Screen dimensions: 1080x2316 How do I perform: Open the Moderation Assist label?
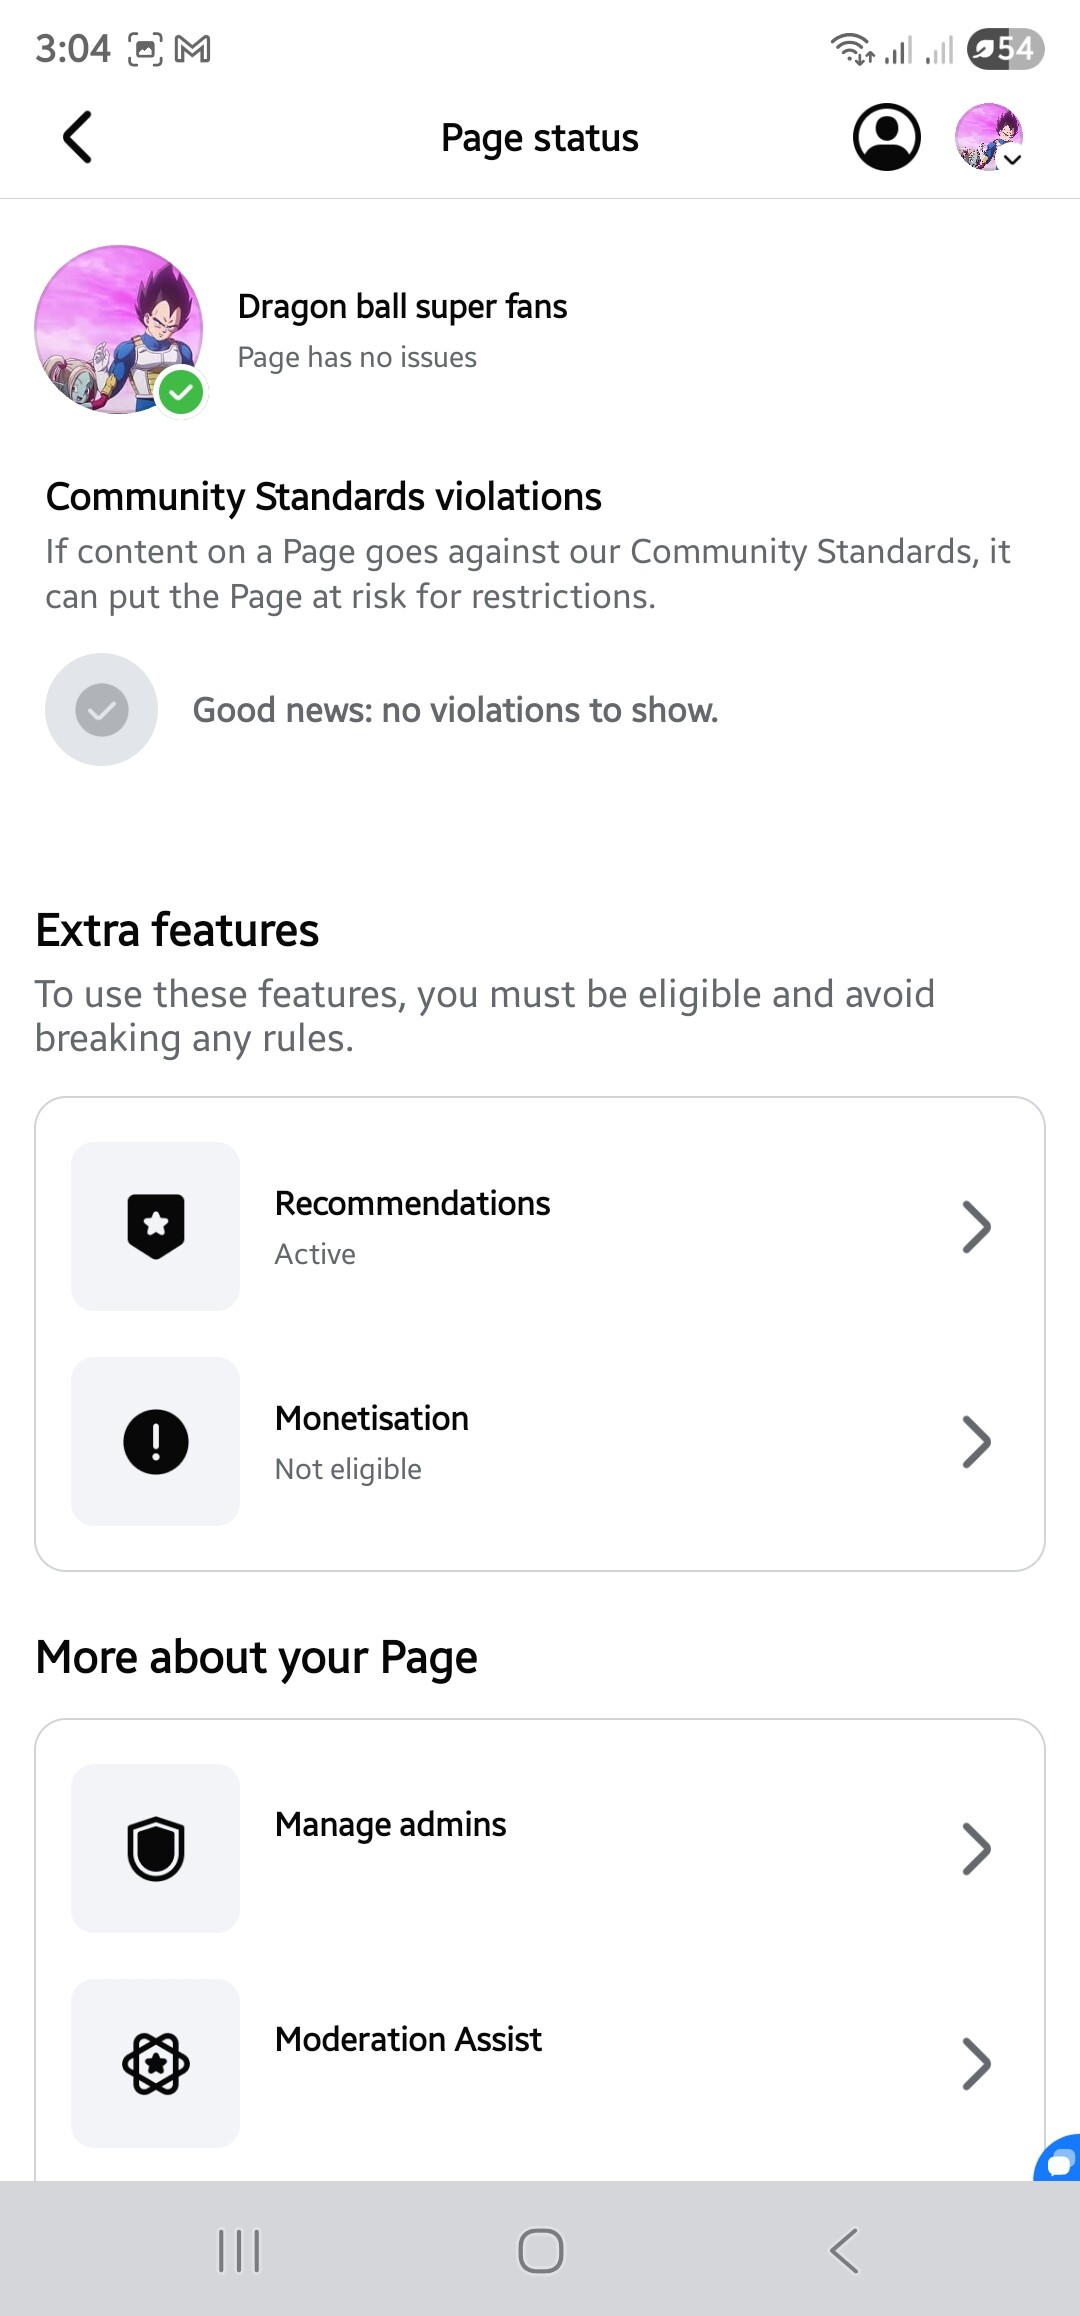(x=408, y=2040)
